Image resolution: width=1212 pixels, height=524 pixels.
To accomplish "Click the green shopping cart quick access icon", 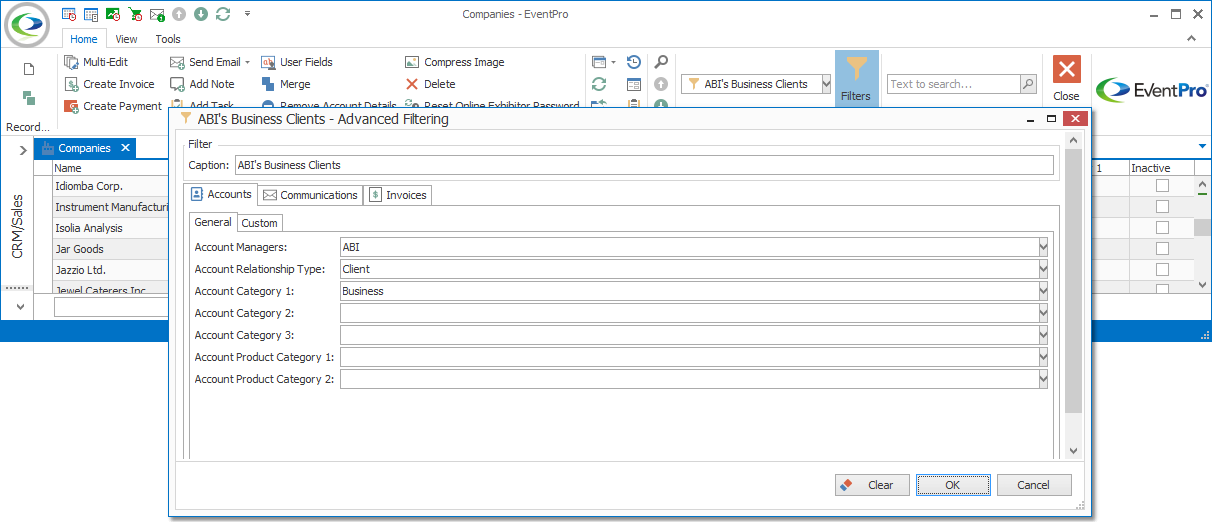I will (135, 14).
